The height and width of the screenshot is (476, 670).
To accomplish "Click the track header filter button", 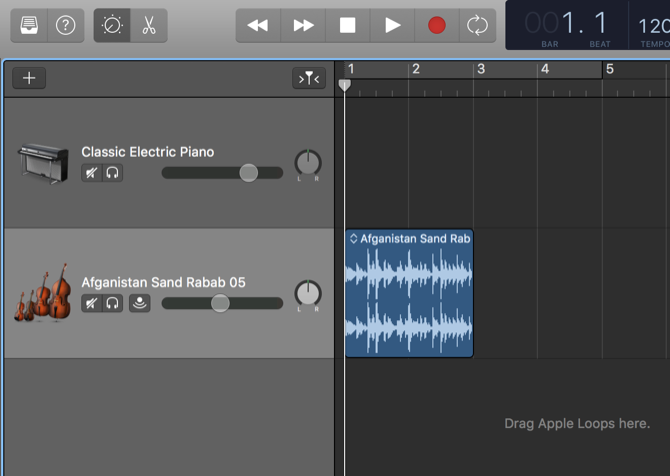I will click(x=308, y=78).
